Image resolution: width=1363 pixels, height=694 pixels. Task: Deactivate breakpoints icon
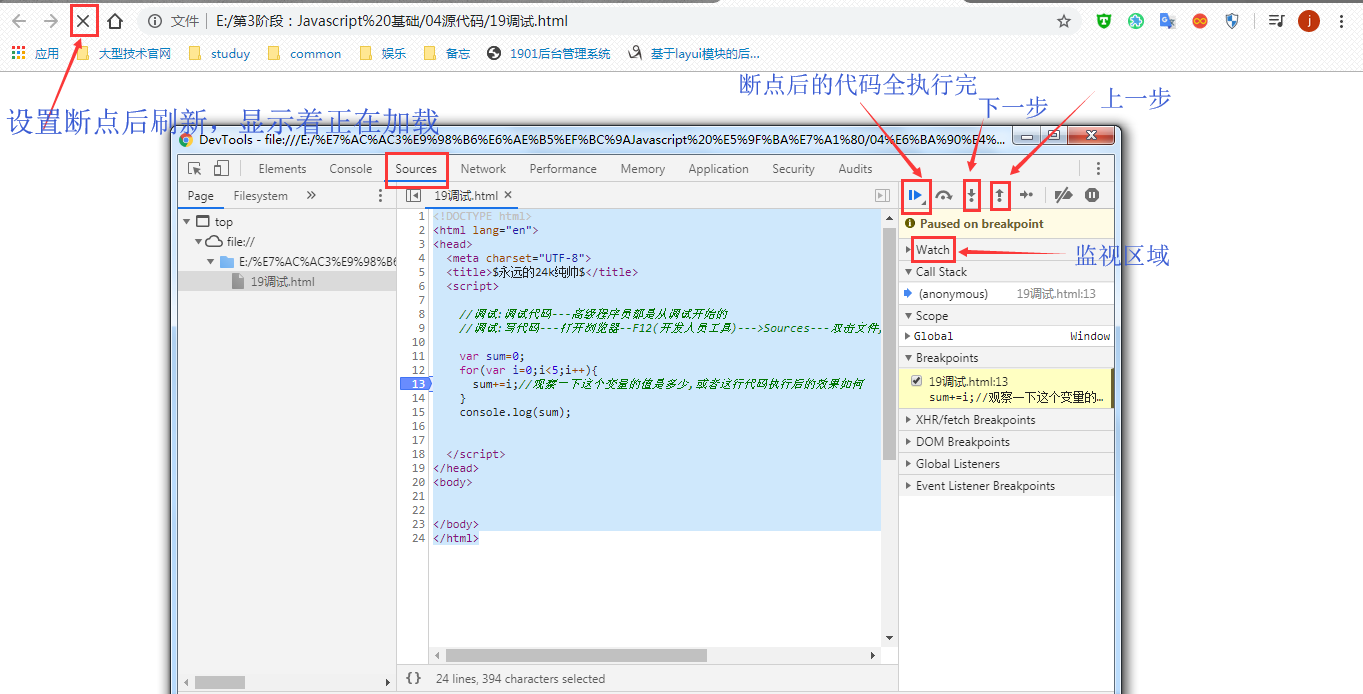[1063, 196]
